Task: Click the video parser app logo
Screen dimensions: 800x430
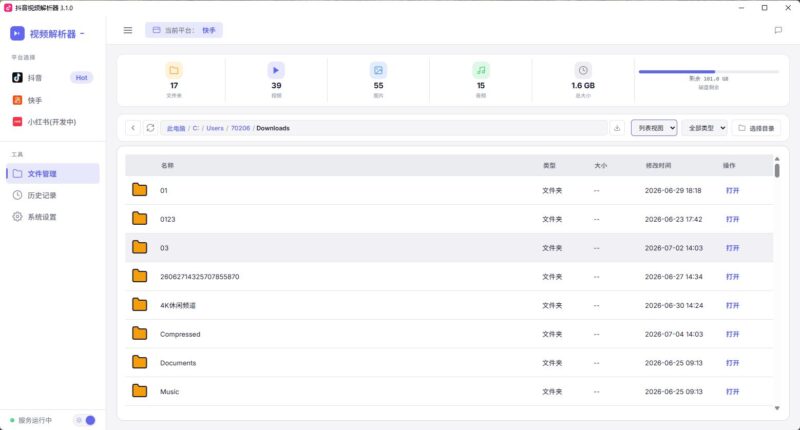Action: [17, 34]
